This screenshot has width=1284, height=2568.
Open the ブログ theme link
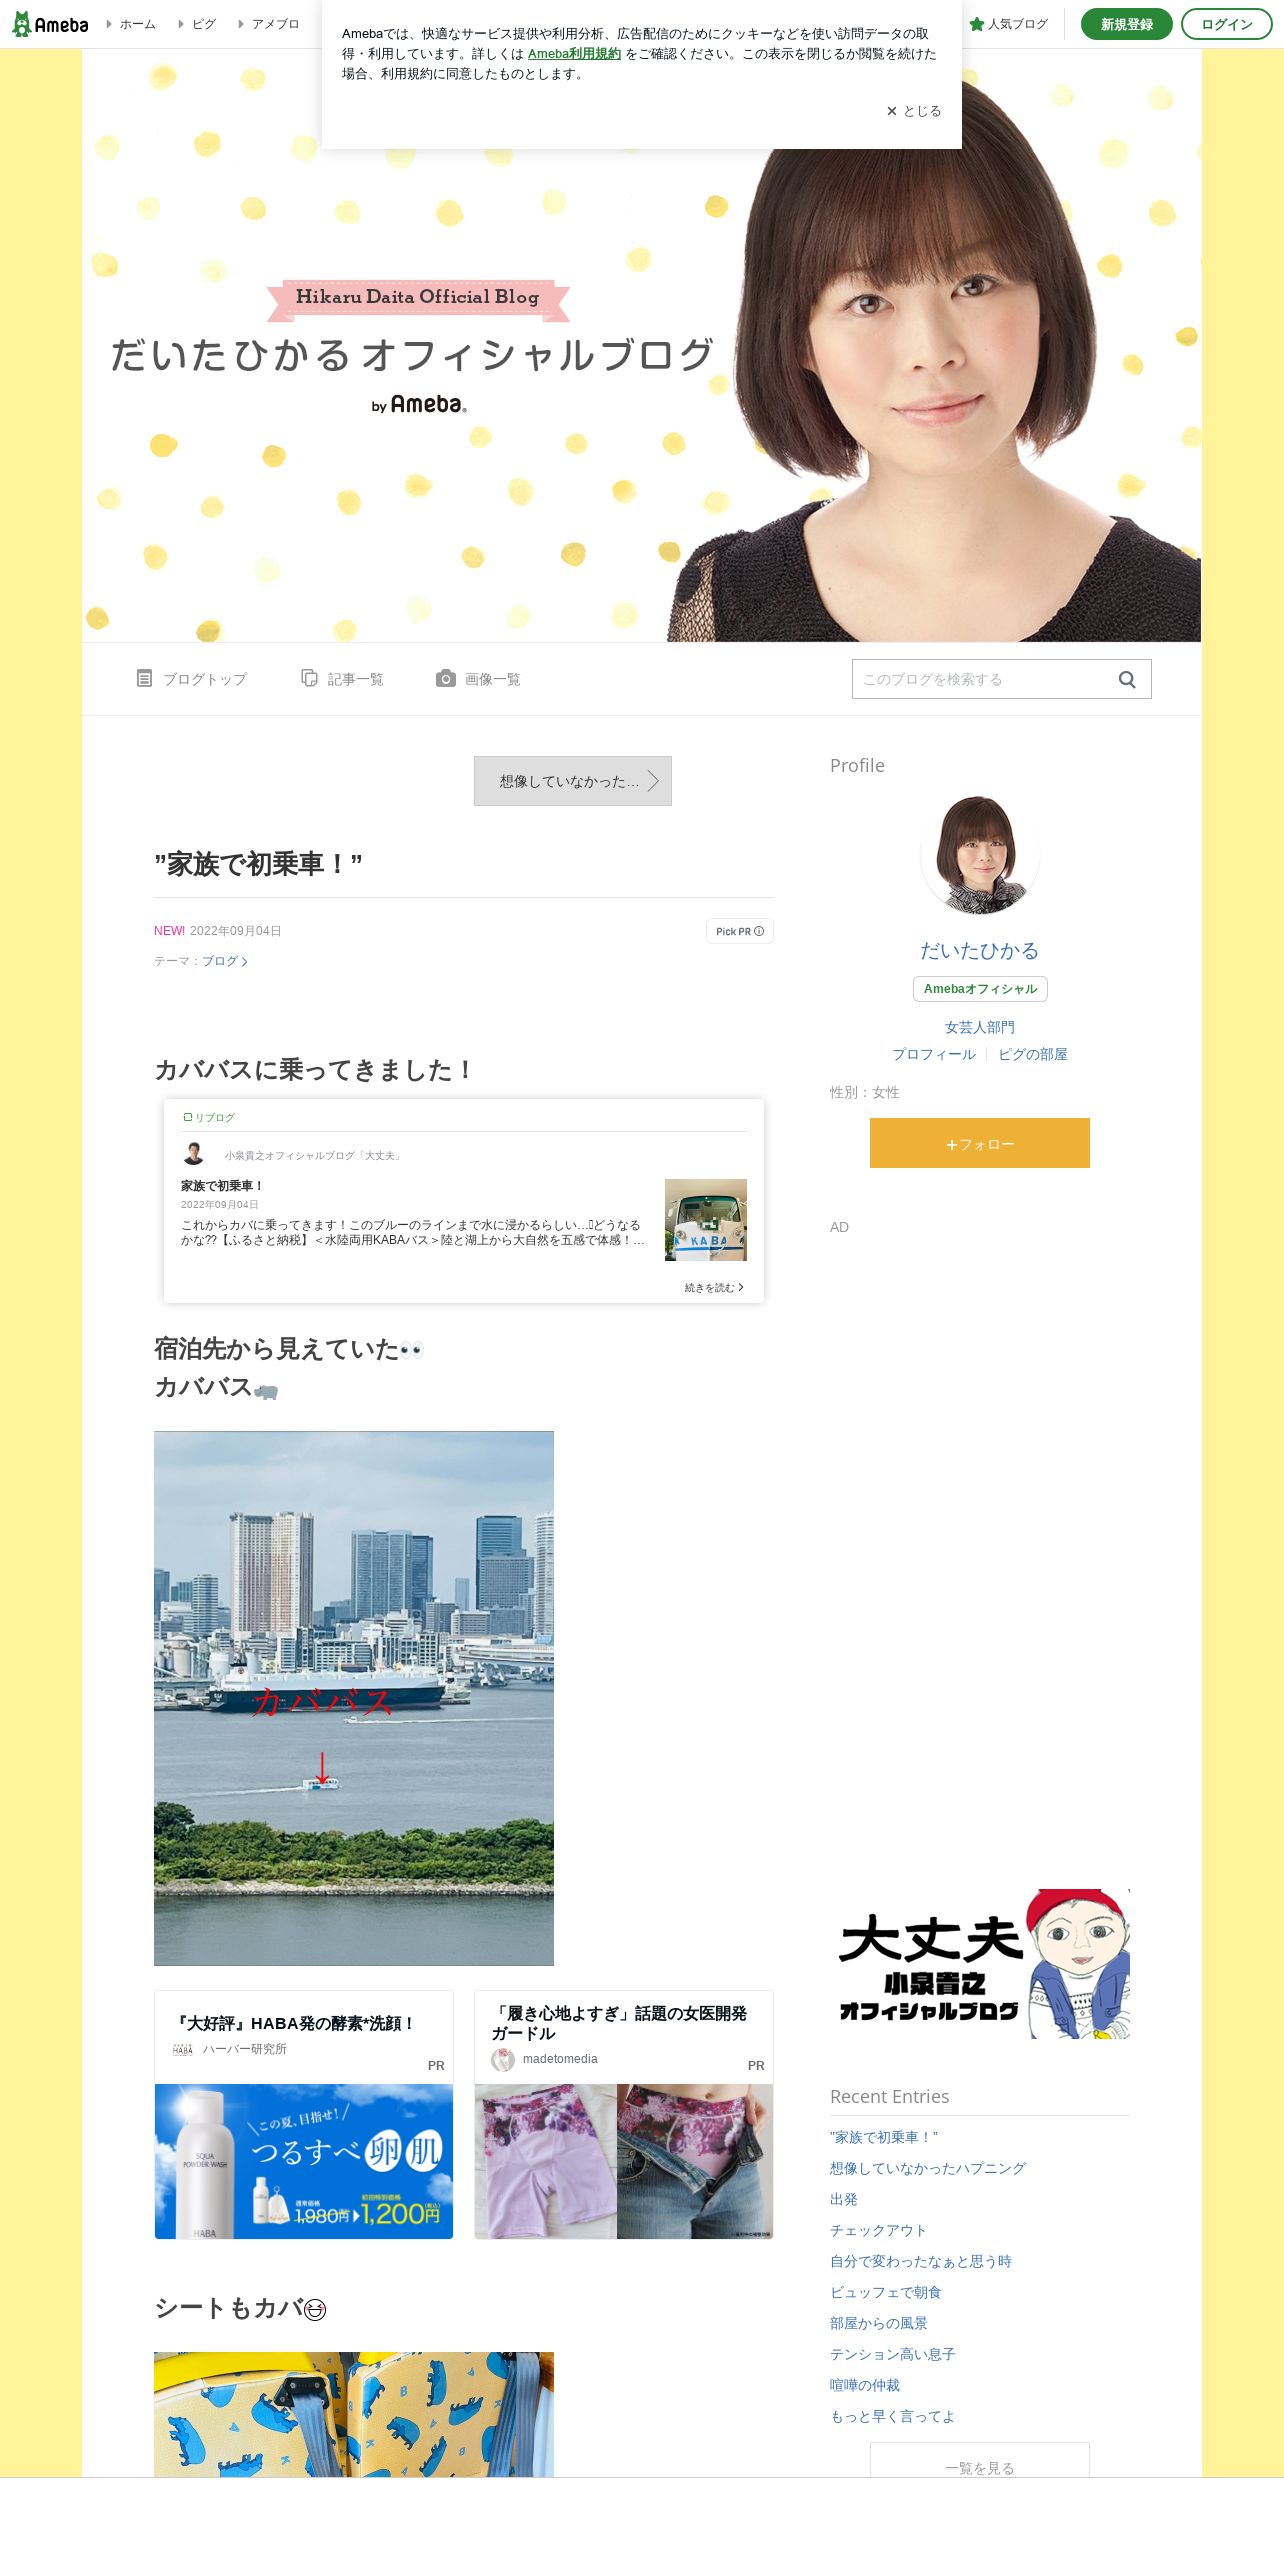click(x=224, y=961)
